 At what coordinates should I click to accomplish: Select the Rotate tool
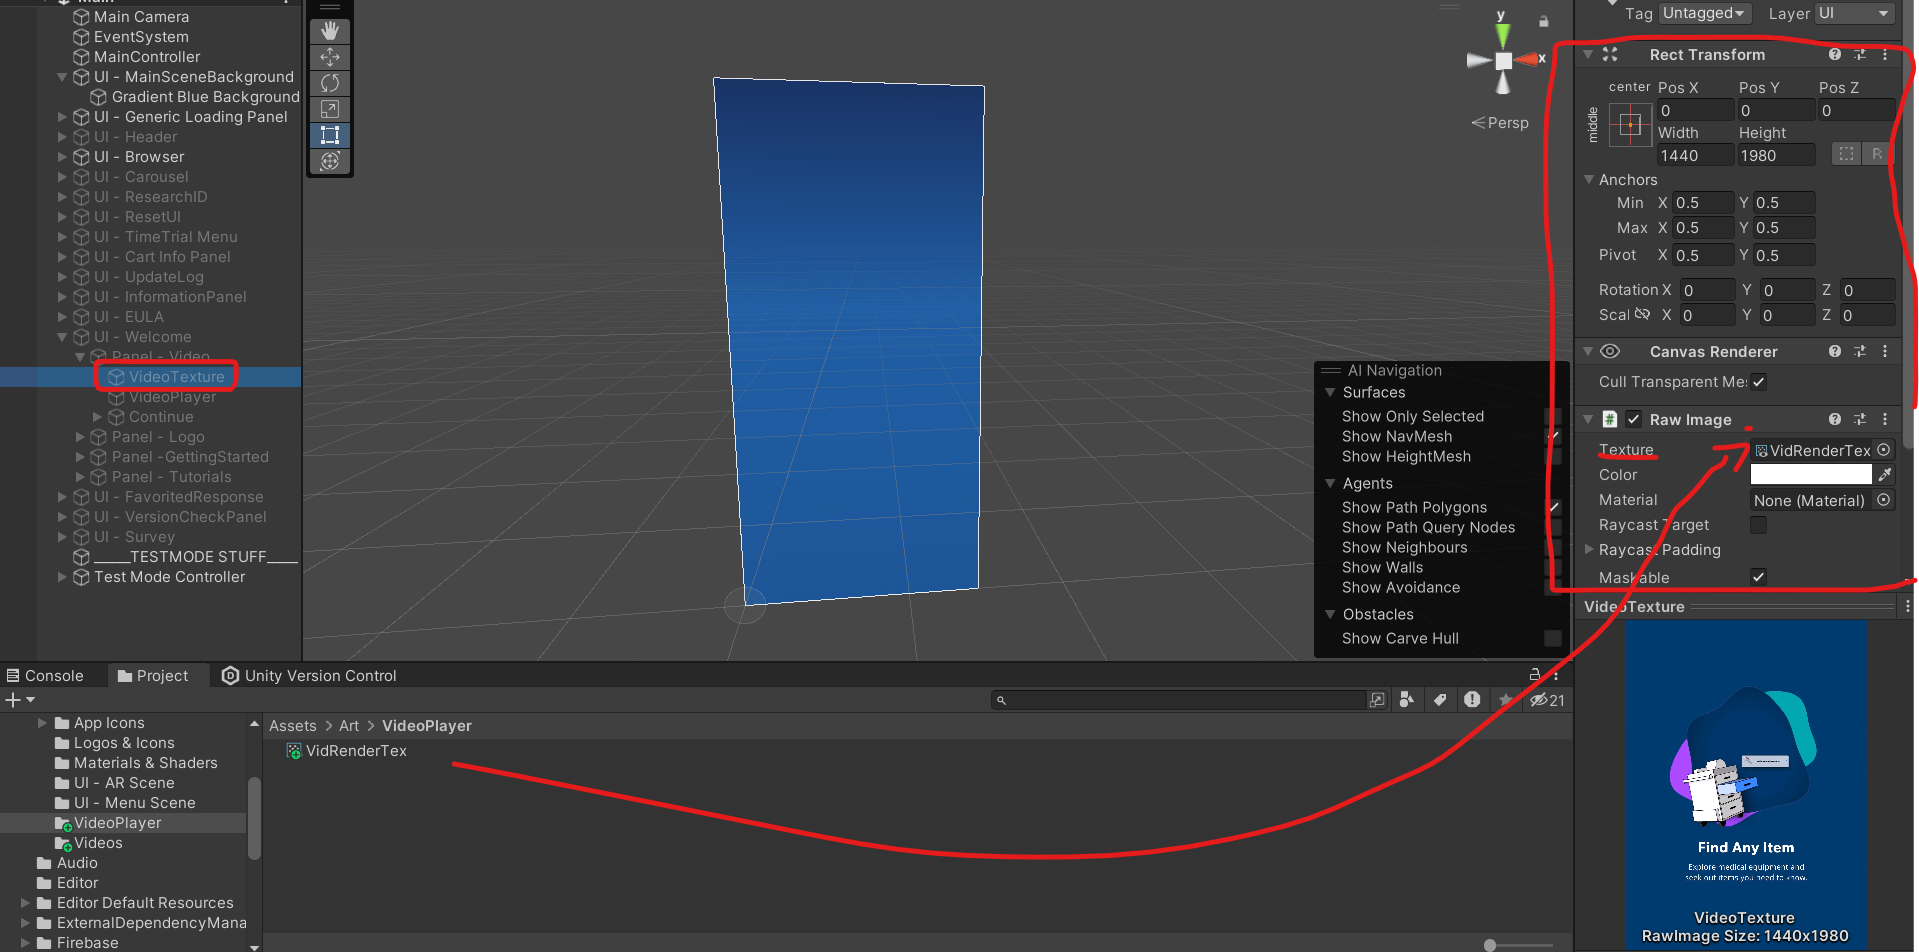pos(330,83)
